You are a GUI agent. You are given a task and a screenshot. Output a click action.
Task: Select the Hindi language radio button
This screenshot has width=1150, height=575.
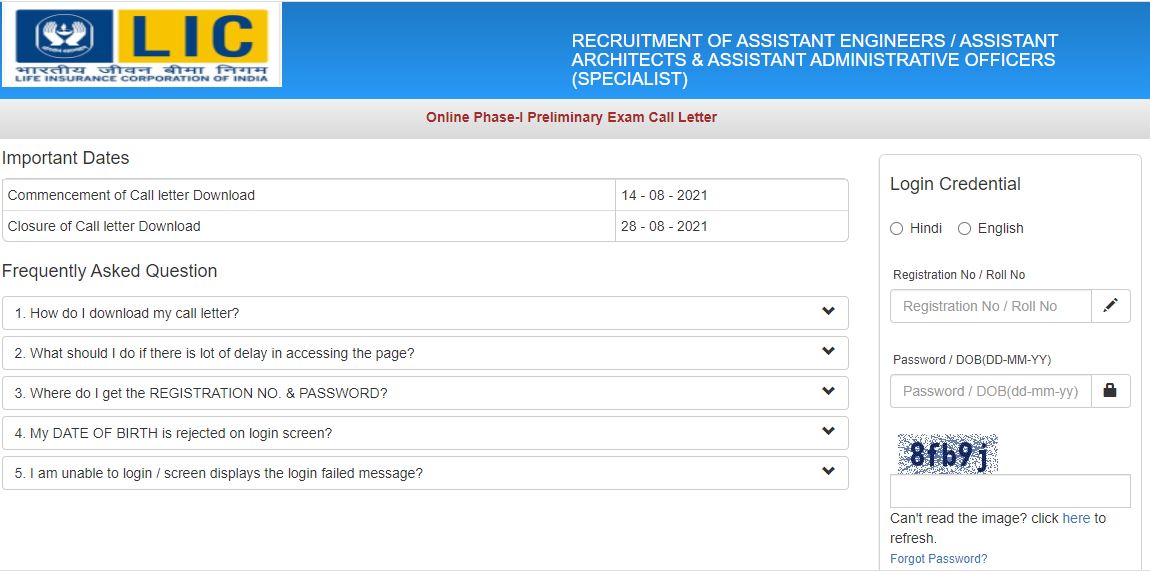point(897,228)
